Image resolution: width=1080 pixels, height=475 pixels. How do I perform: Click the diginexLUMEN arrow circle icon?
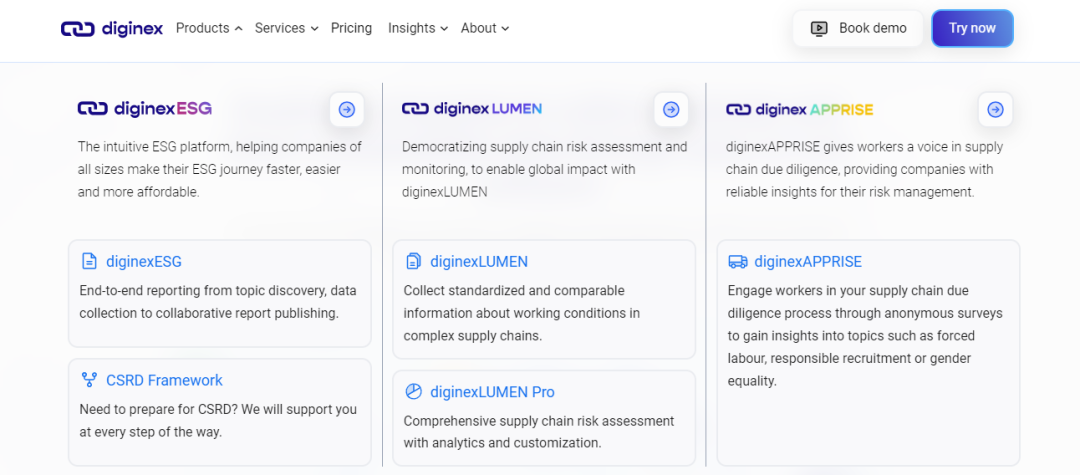tap(671, 109)
